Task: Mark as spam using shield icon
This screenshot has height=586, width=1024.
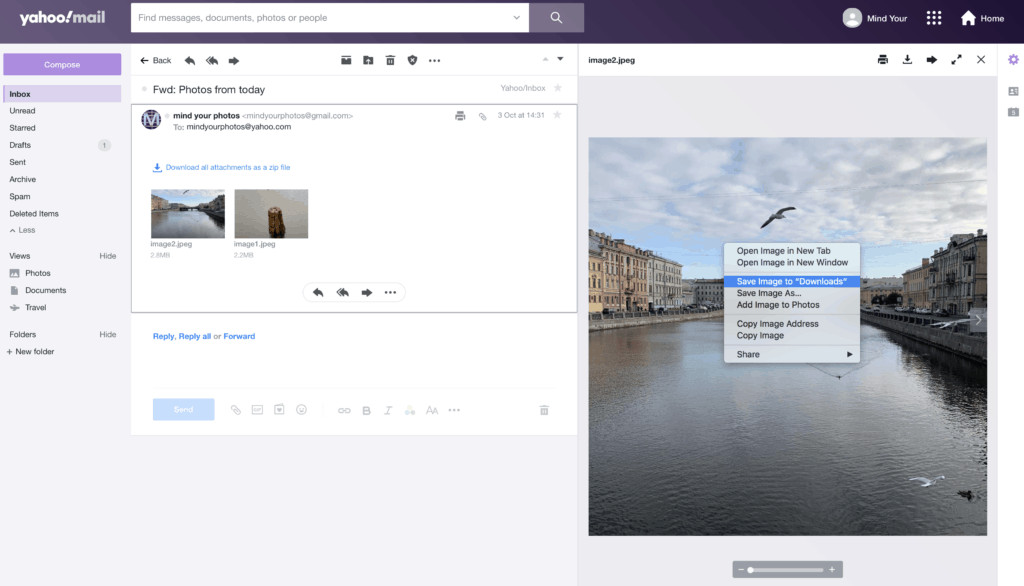Action: tap(412, 60)
